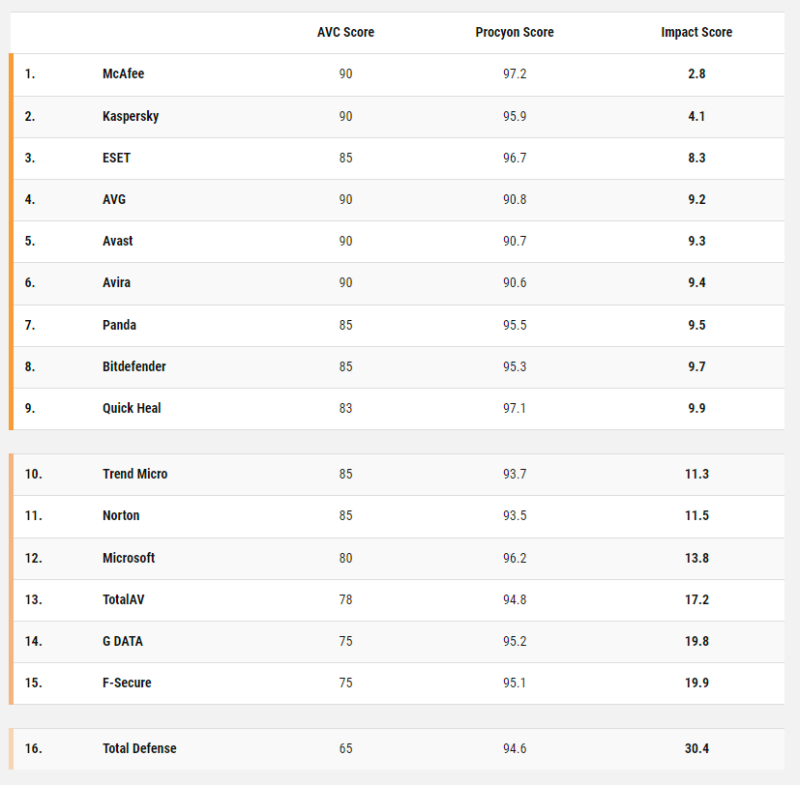The width and height of the screenshot is (800, 785).
Task: Click the Procyon Score column header
Action: [x=514, y=33]
